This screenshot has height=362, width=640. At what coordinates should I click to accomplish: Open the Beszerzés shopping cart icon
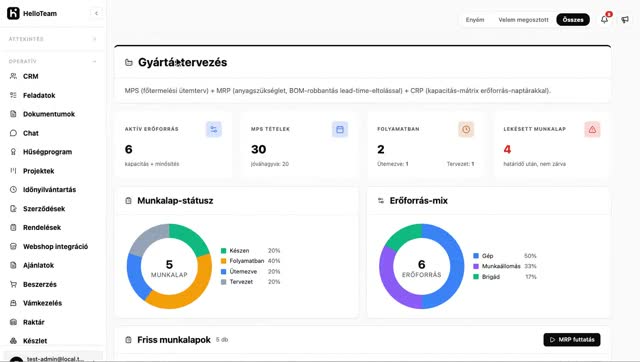coord(13,284)
